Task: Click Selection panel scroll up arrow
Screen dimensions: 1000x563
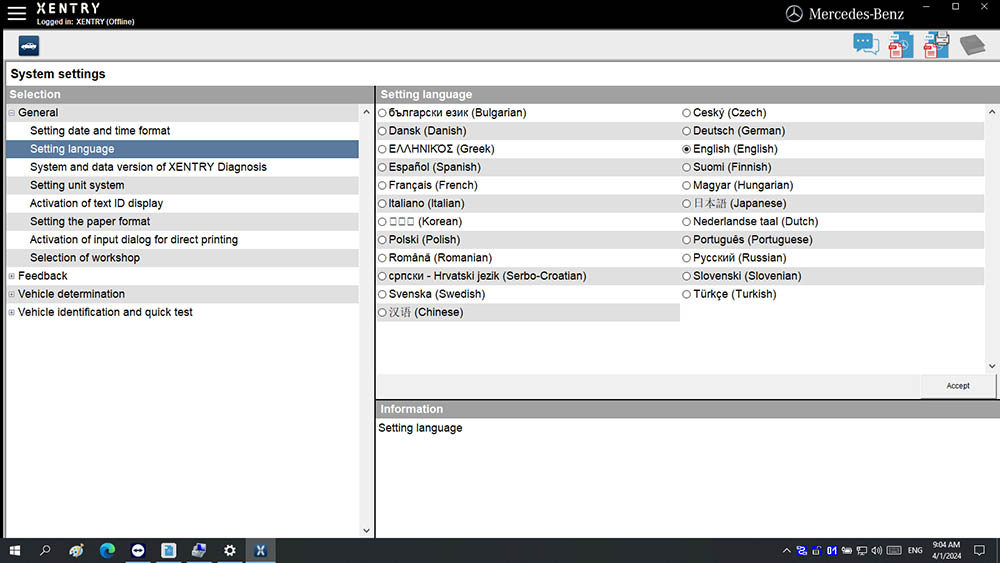Action: click(x=366, y=112)
